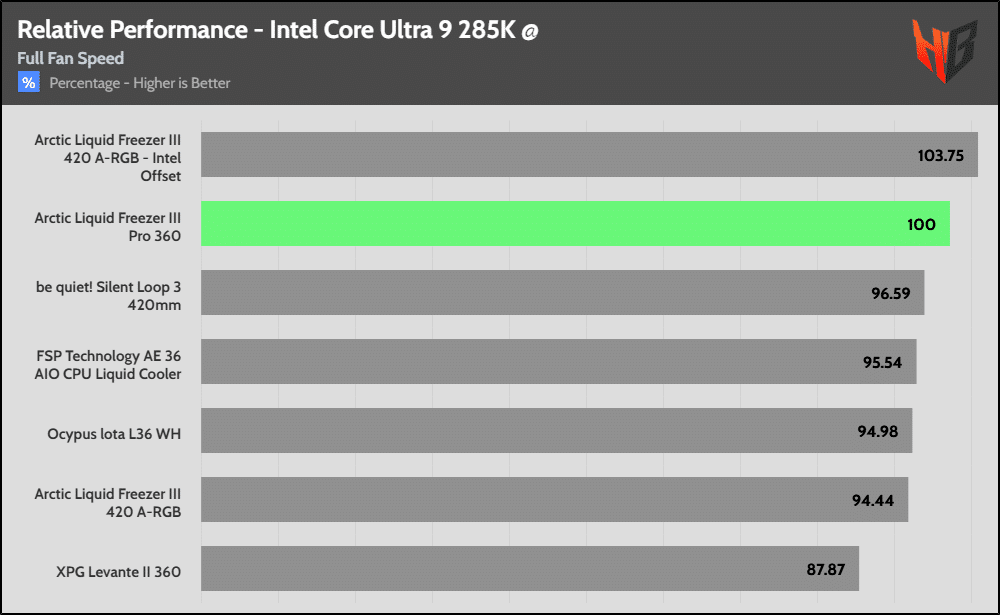Click the 'be quiet! Silent Loop 3 420mm' label
This screenshot has height=615, width=1000.
tap(108, 292)
